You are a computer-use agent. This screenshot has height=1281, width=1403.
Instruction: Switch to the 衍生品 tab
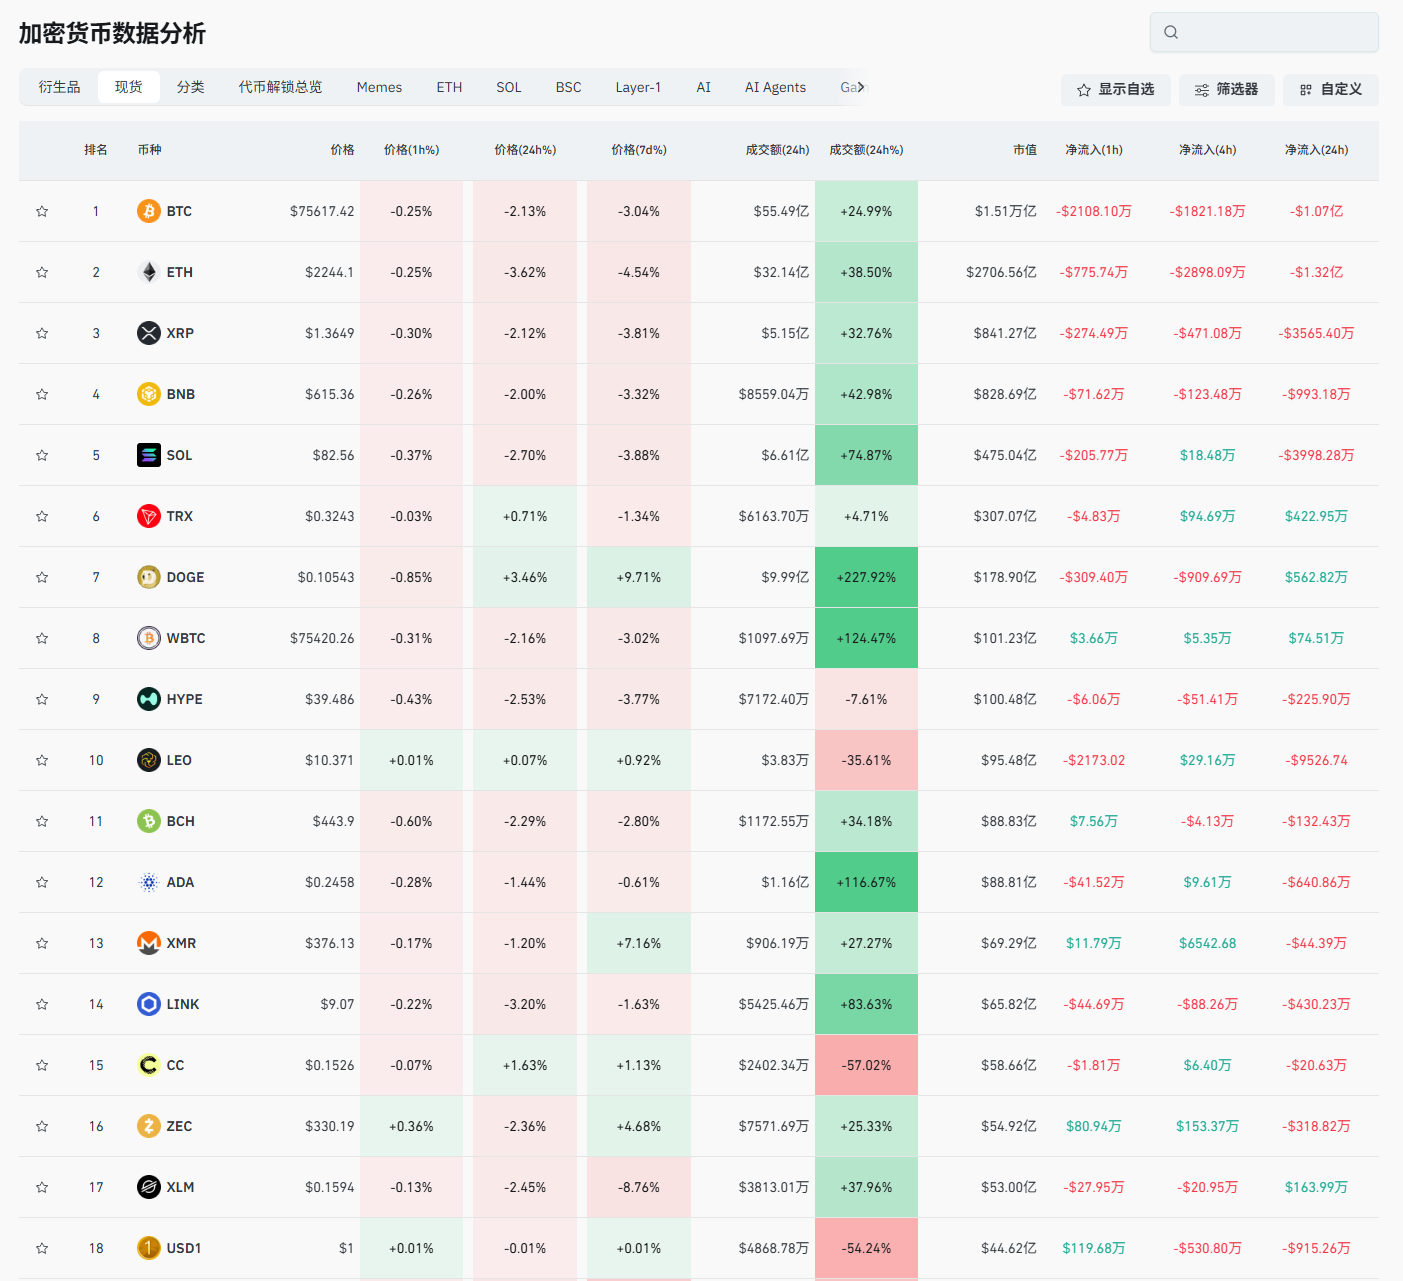tap(59, 87)
